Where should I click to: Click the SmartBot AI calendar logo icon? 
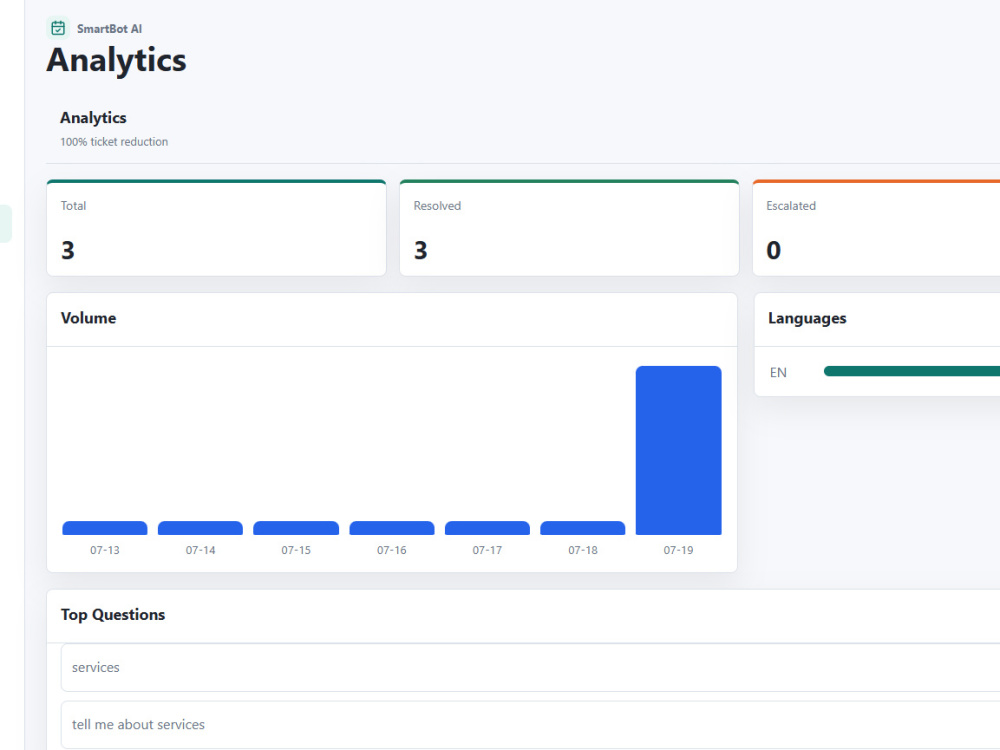(58, 28)
